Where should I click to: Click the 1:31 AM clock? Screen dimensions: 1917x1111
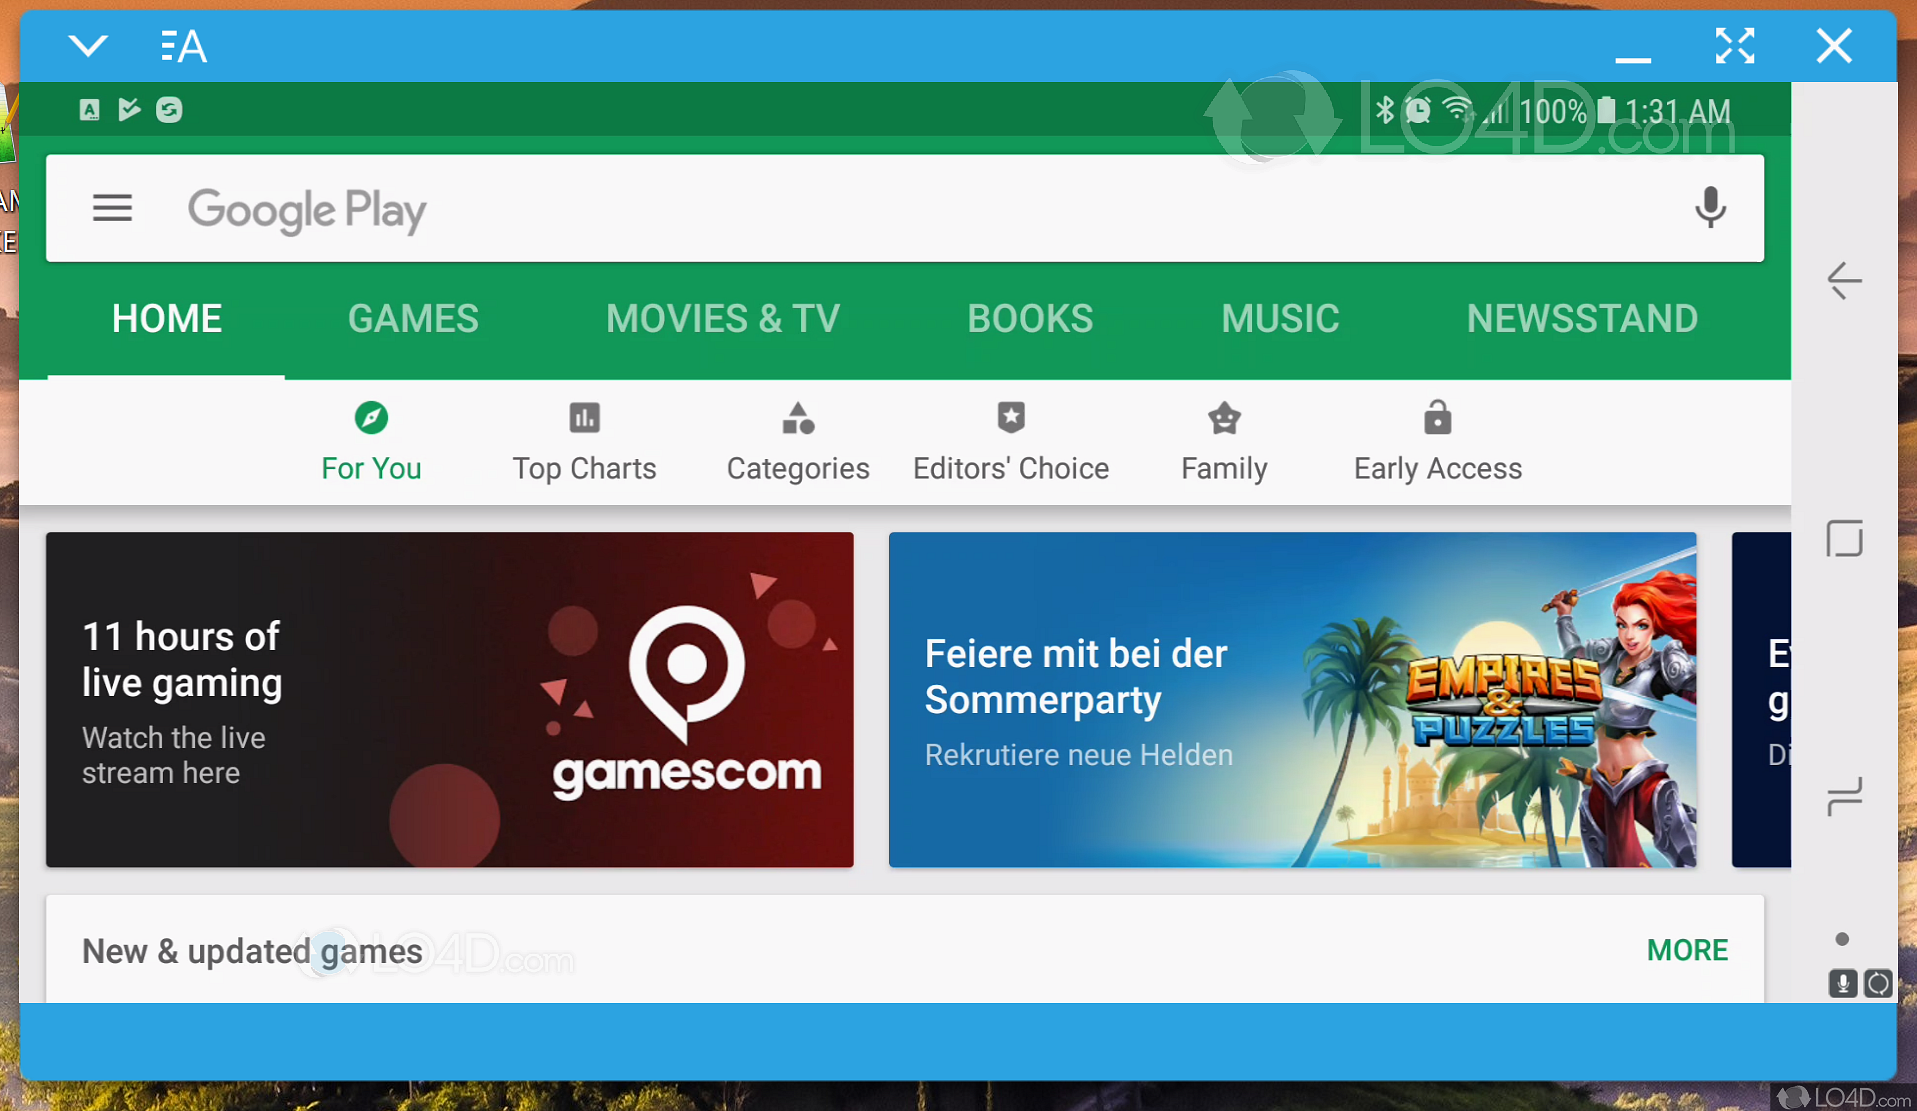(1678, 111)
